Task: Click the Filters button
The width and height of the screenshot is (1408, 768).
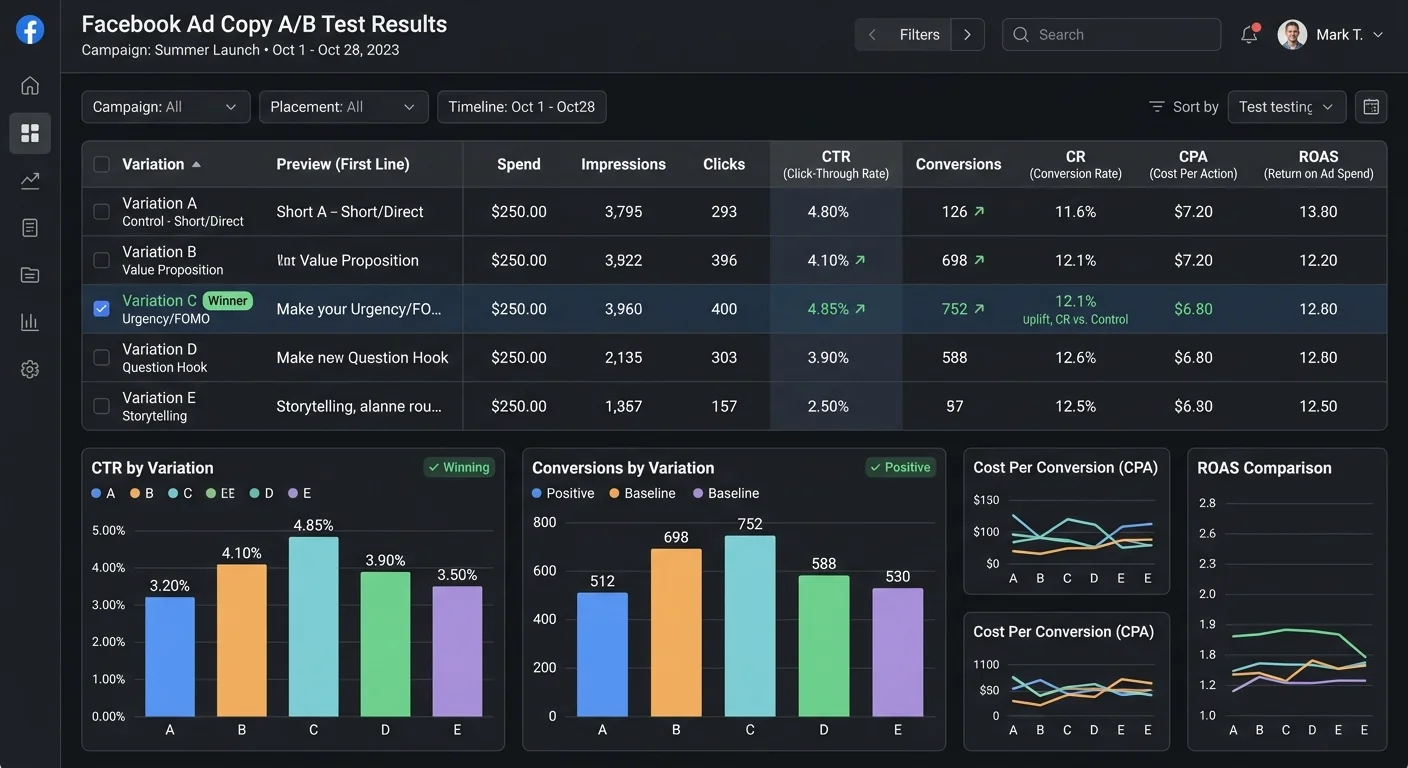Action: 919,34
